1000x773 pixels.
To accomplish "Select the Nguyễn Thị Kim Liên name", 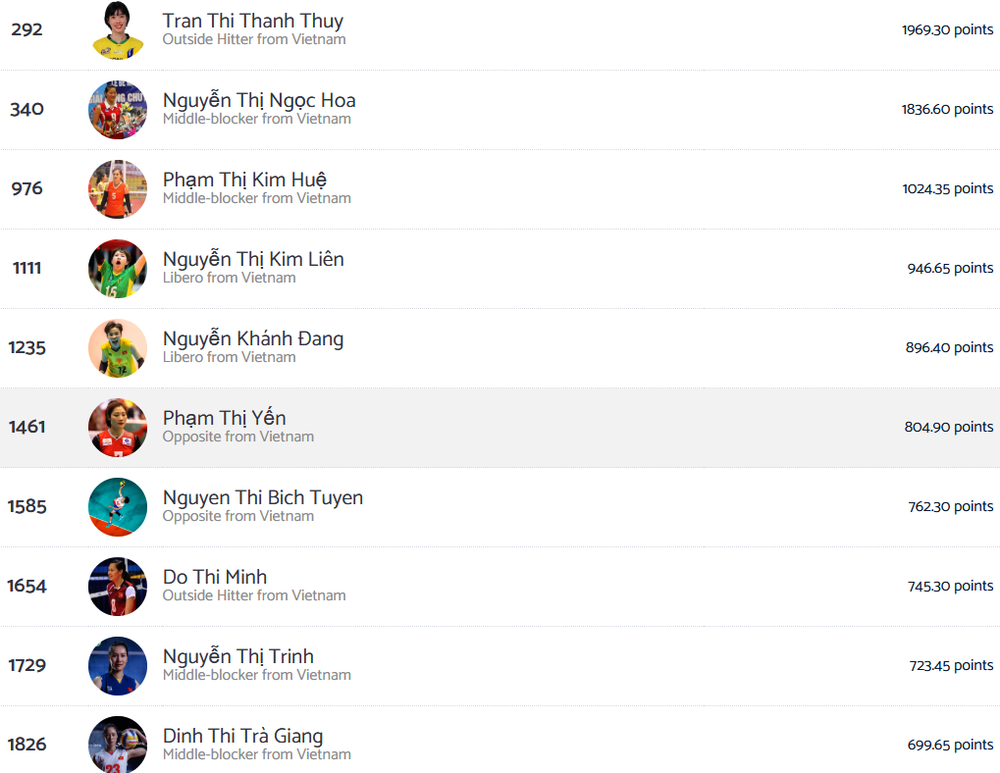I will (x=253, y=260).
